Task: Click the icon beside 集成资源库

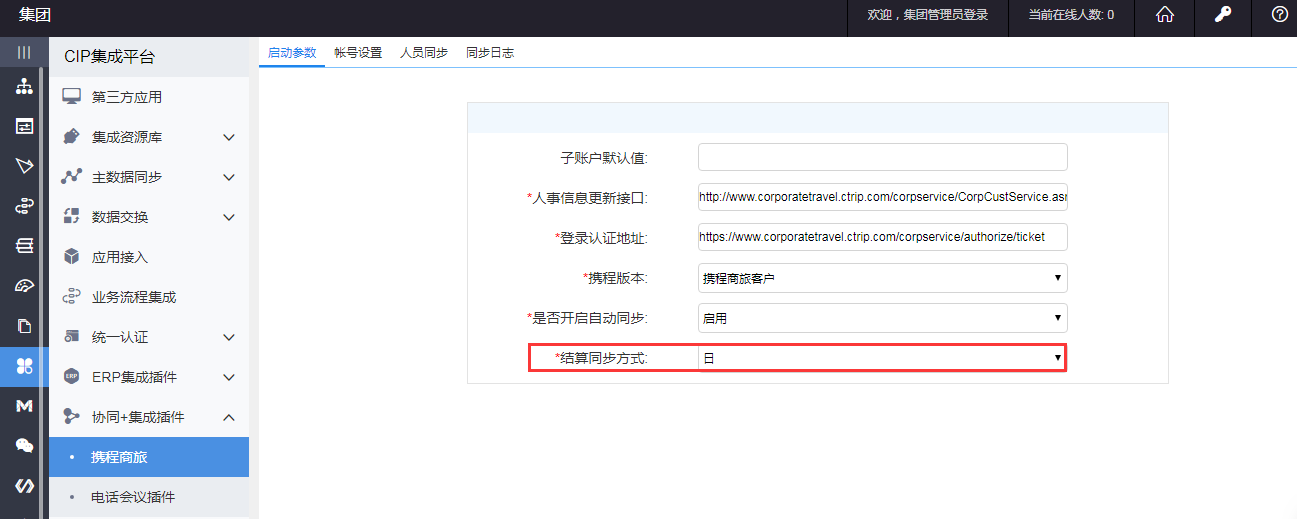Action: pyautogui.click(x=71, y=137)
